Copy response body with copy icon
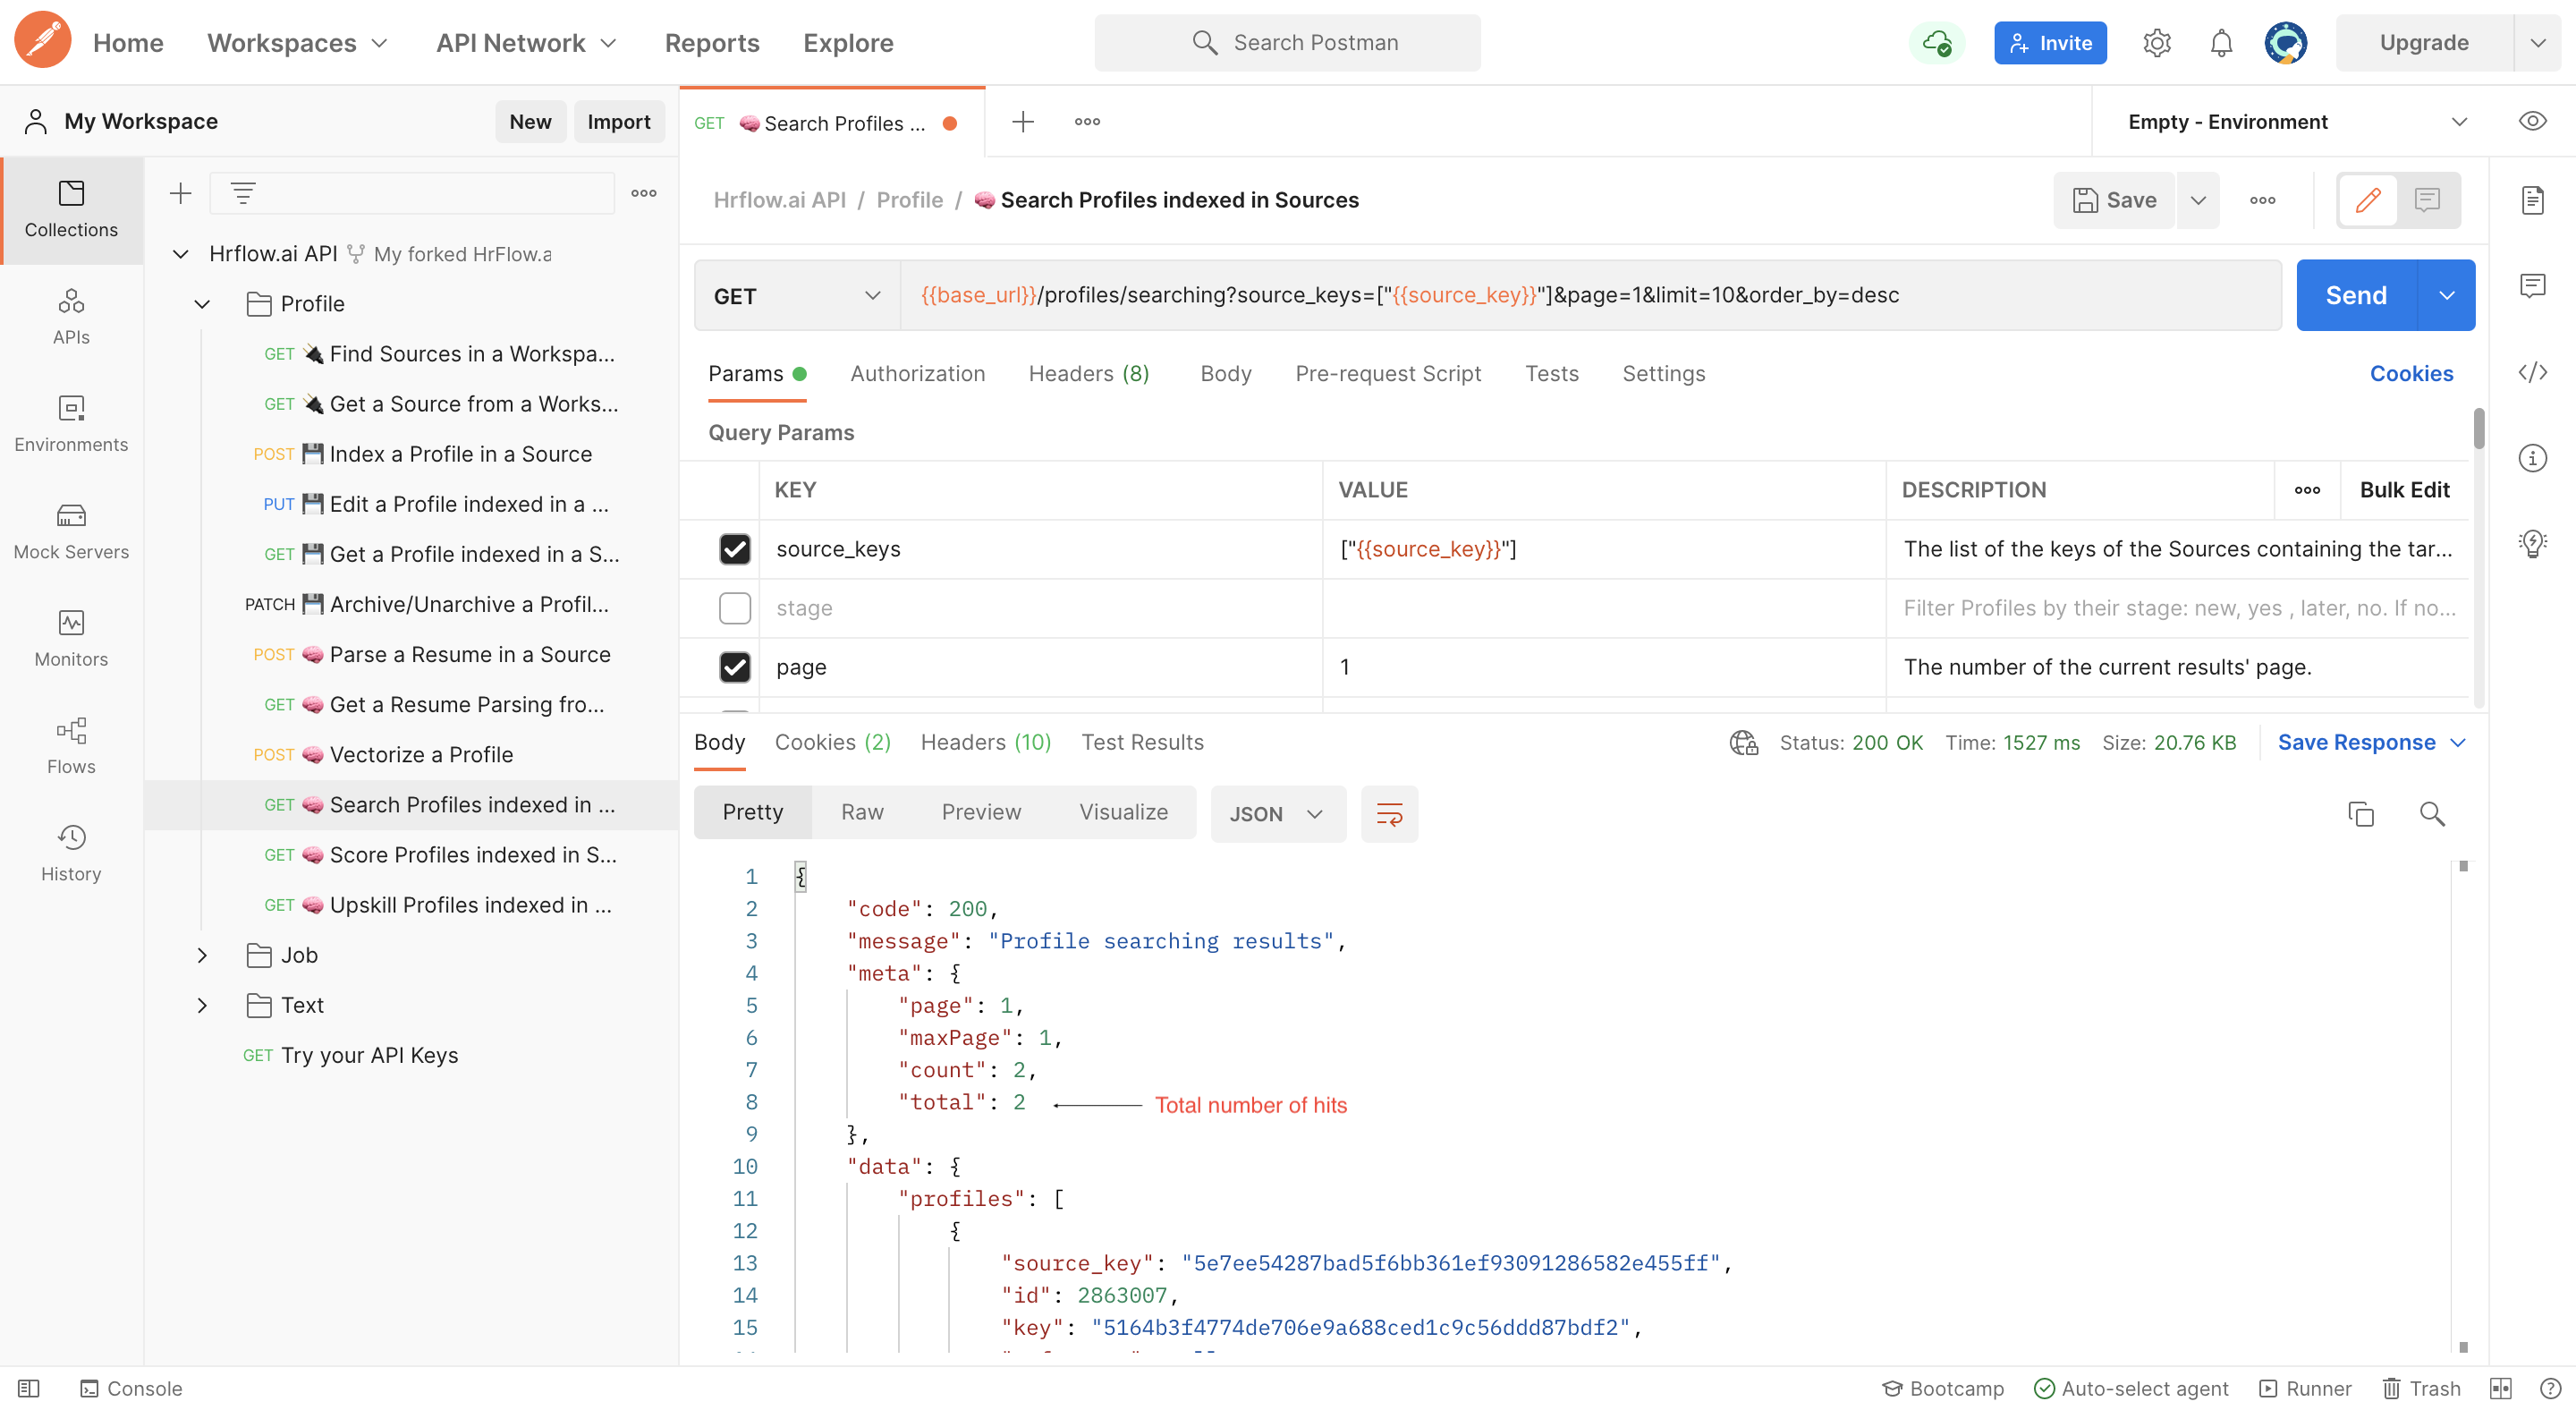Screen dimensions: 2576x1410 click(2361, 814)
